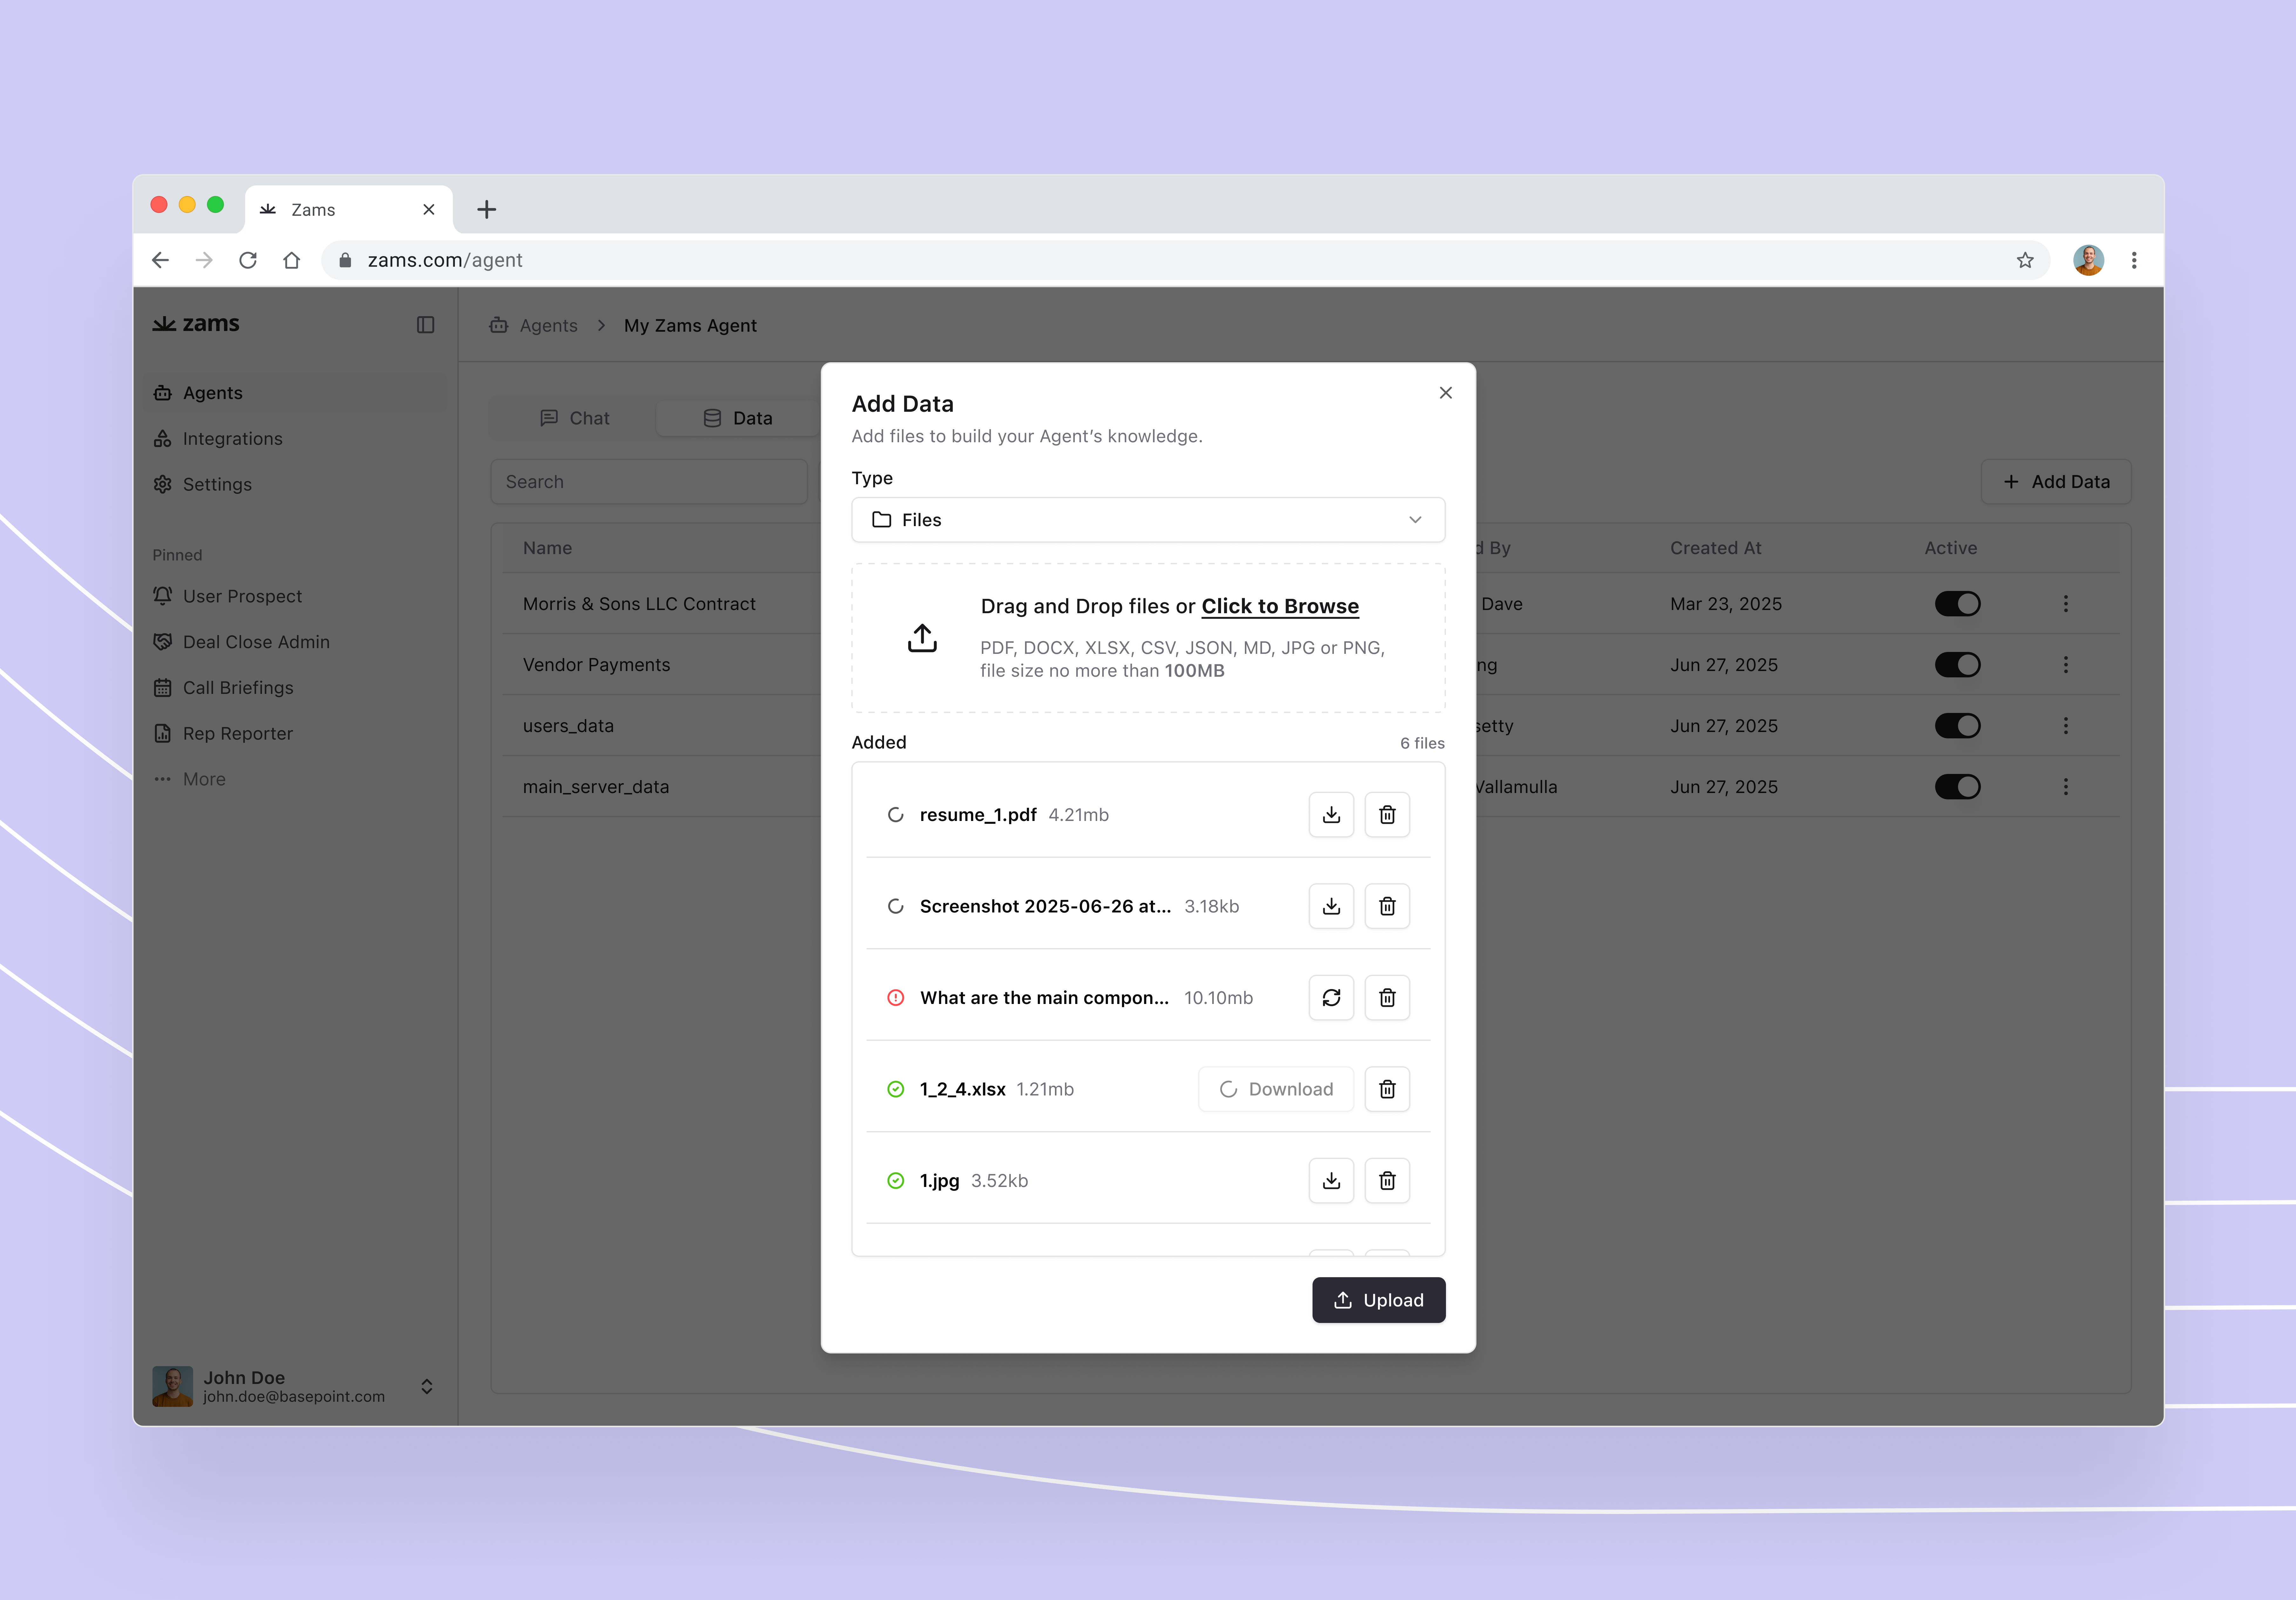
Task: Open the Chrome three-dot menu
Action: 2134,260
